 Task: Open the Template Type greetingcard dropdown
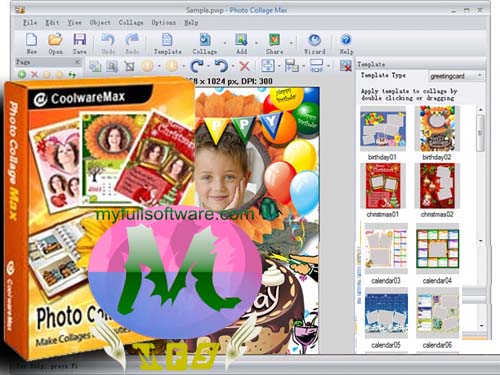(x=456, y=76)
